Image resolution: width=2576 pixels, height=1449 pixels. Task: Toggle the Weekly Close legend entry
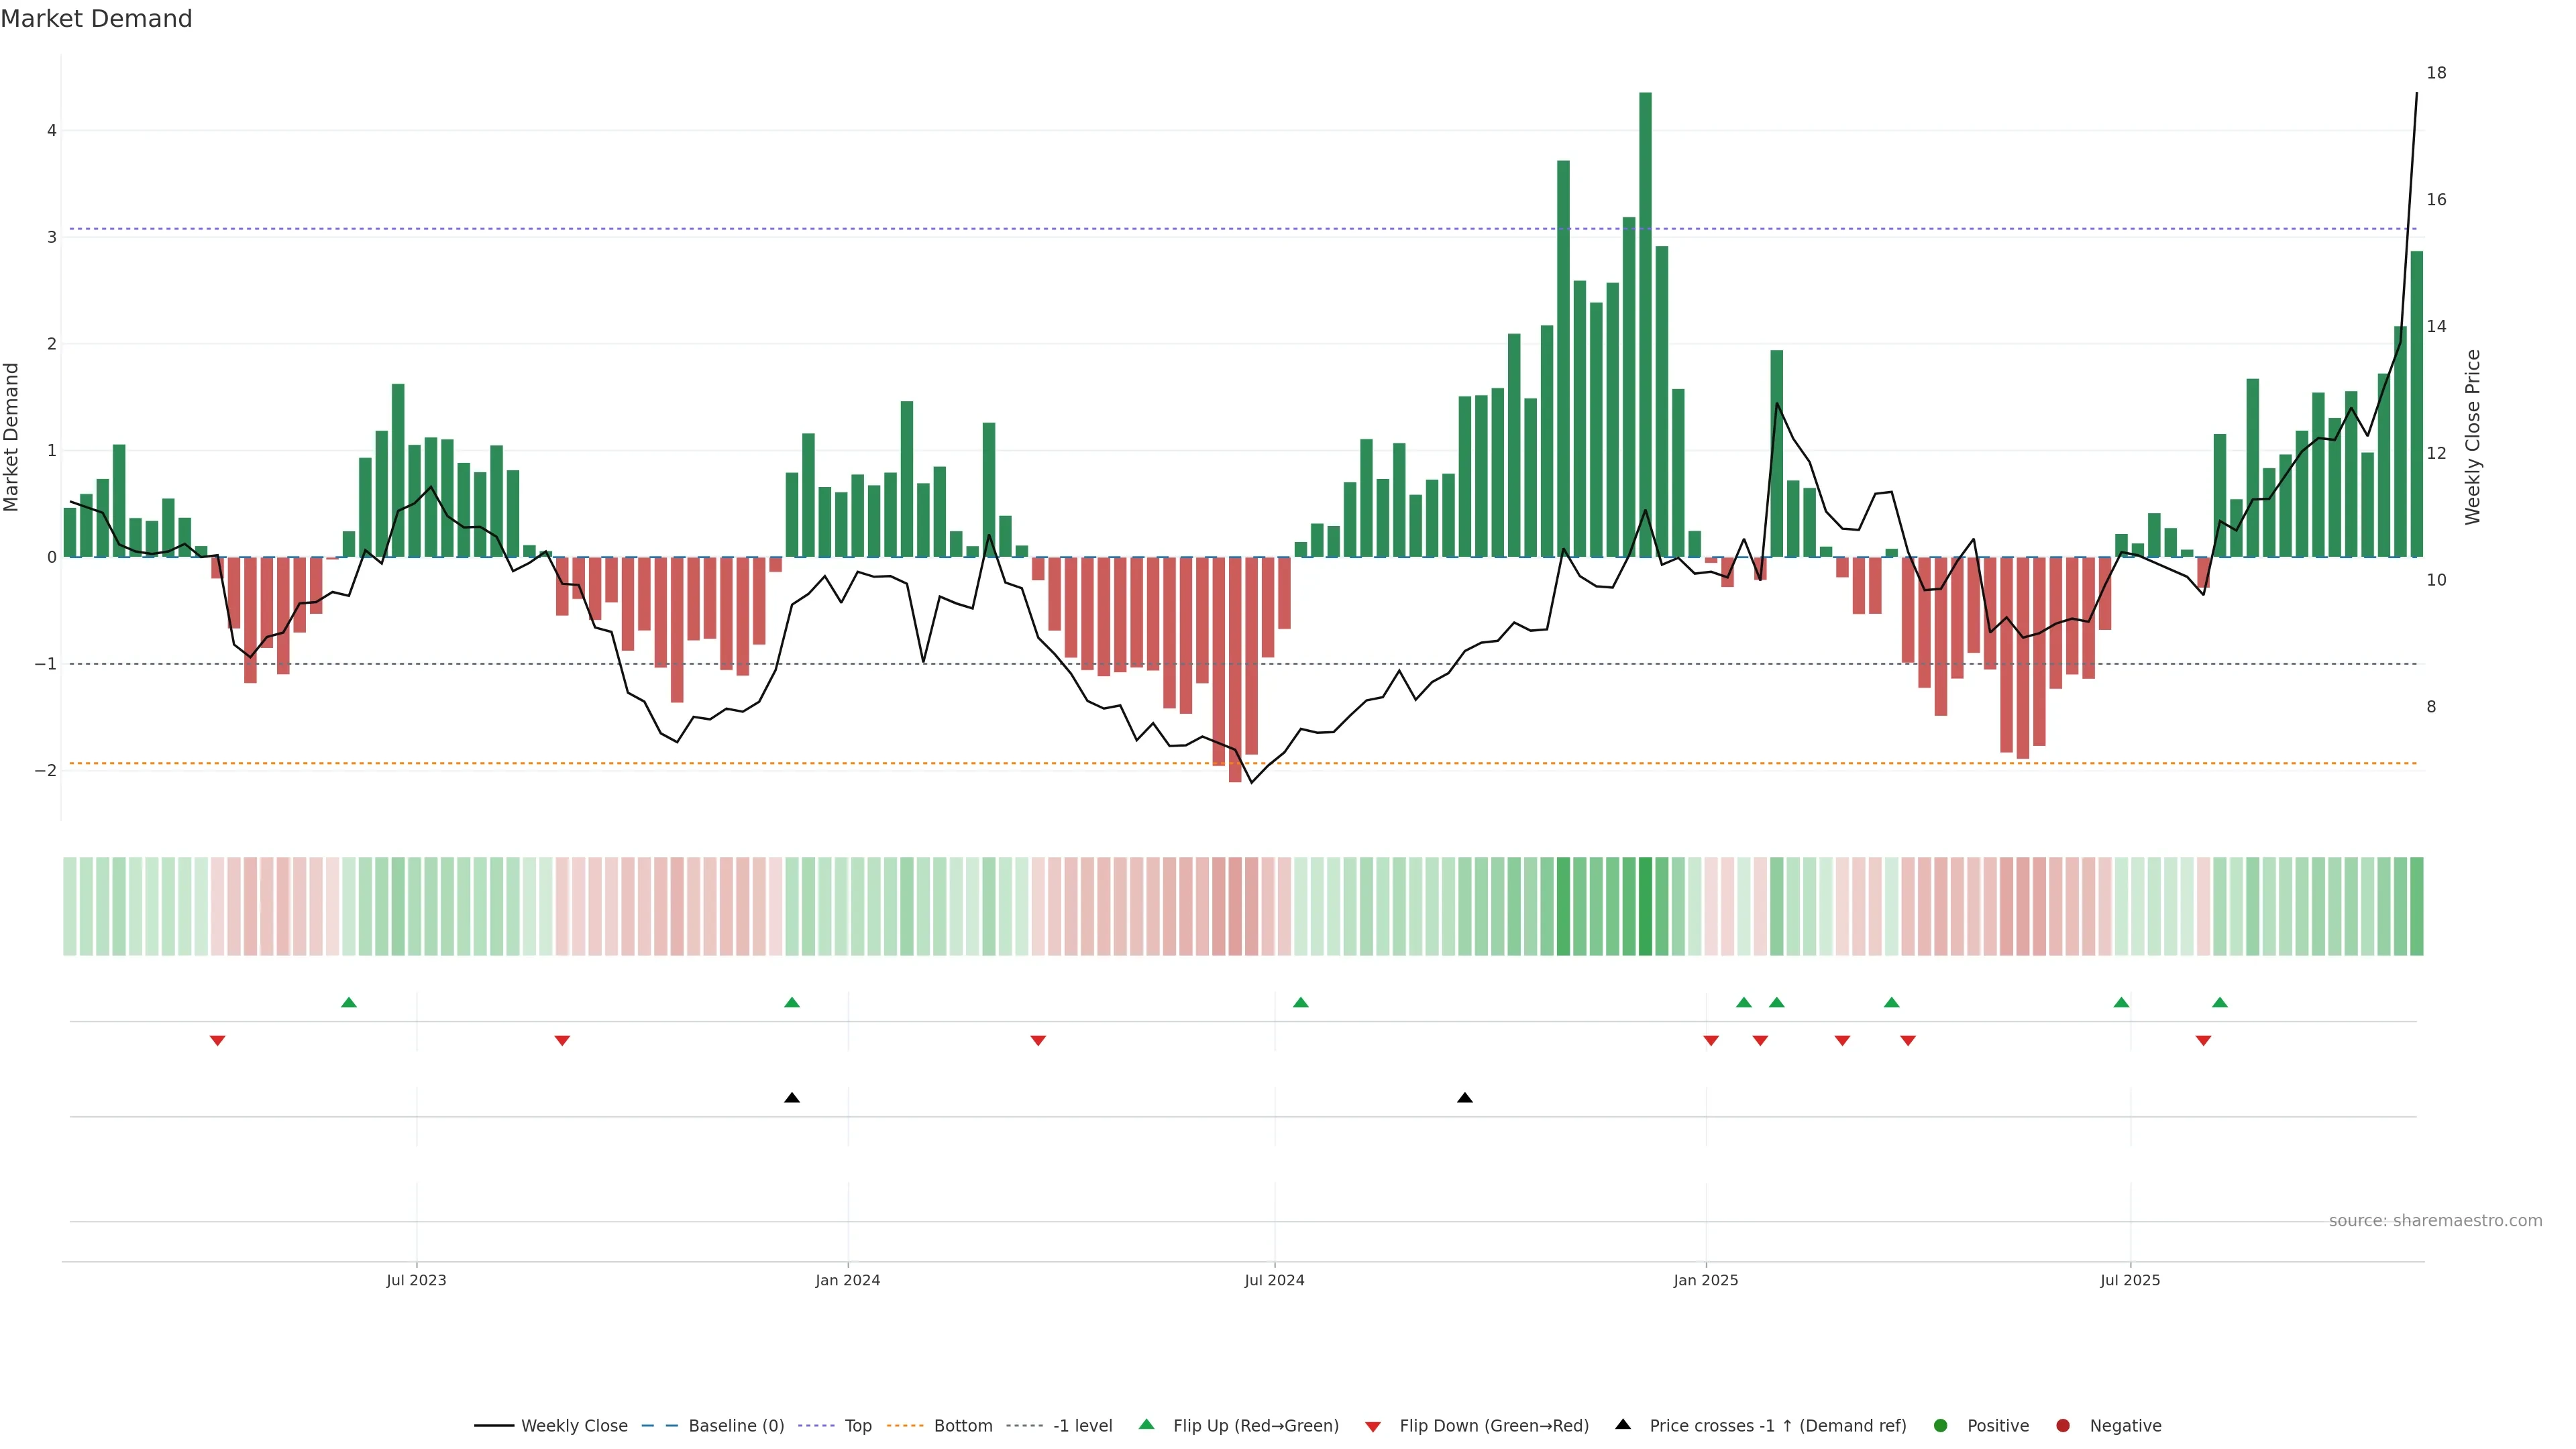tap(573, 1425)
